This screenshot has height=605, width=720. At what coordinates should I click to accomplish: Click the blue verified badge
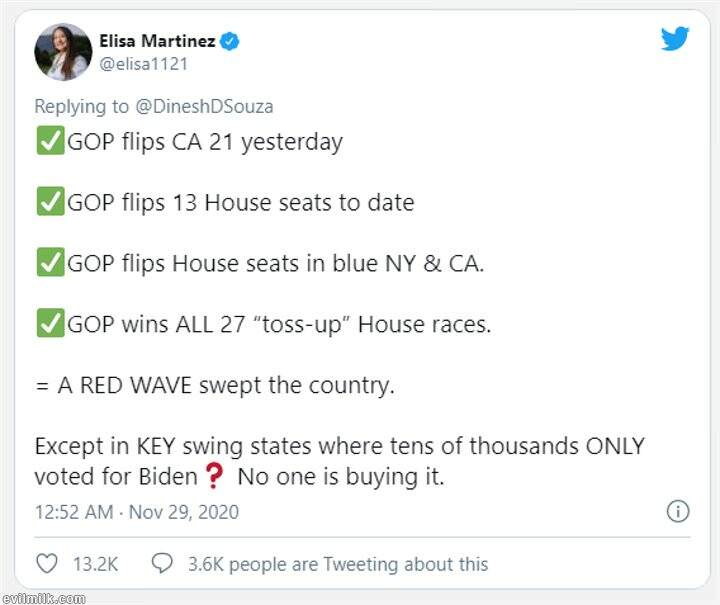(229, 41)
